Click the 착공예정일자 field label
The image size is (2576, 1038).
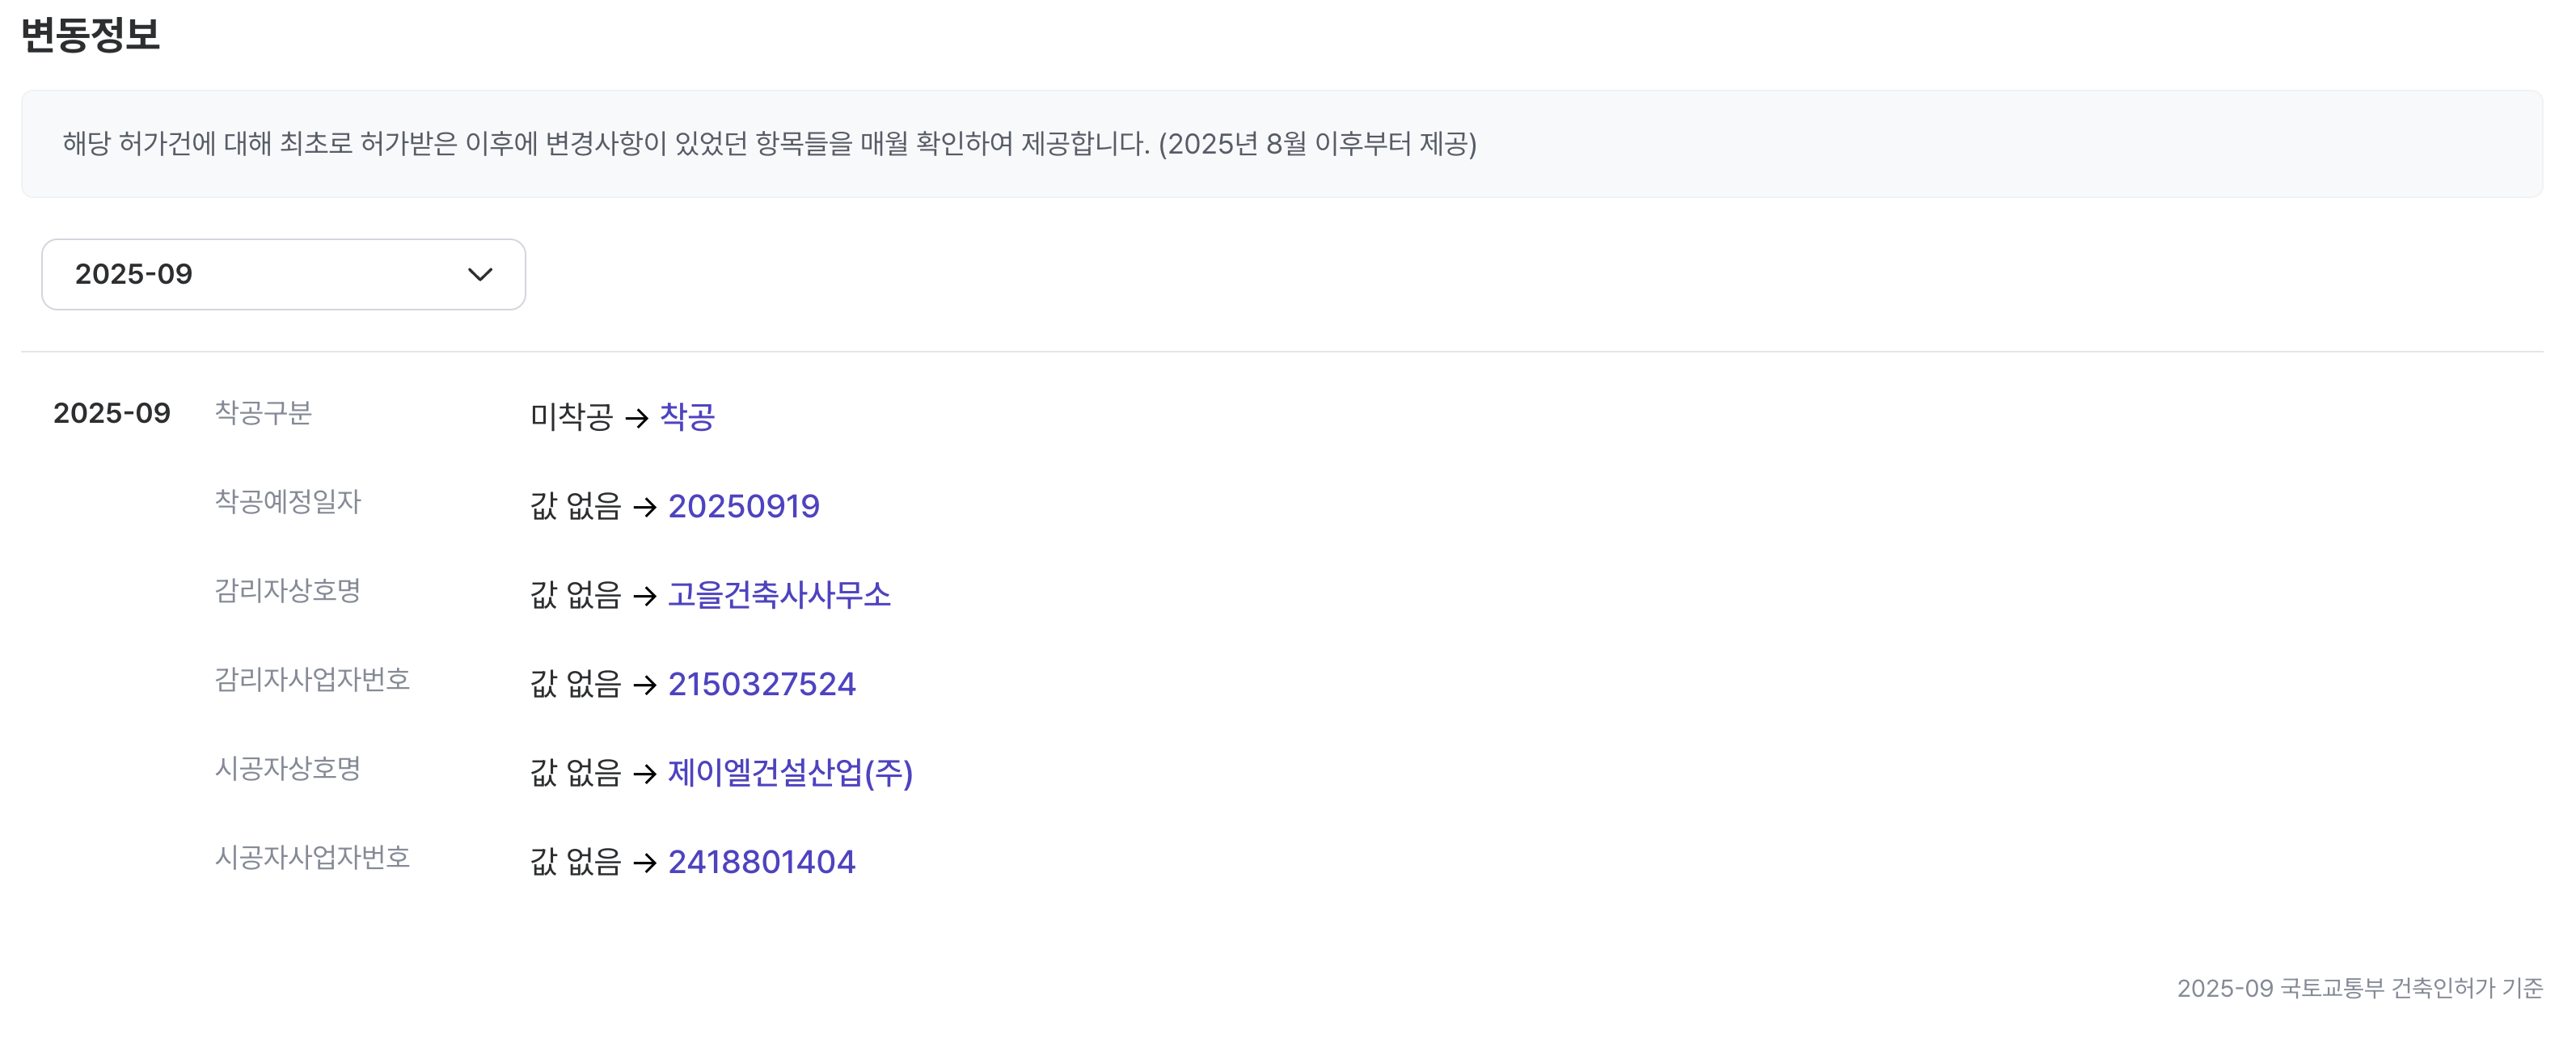pos(287,502)
